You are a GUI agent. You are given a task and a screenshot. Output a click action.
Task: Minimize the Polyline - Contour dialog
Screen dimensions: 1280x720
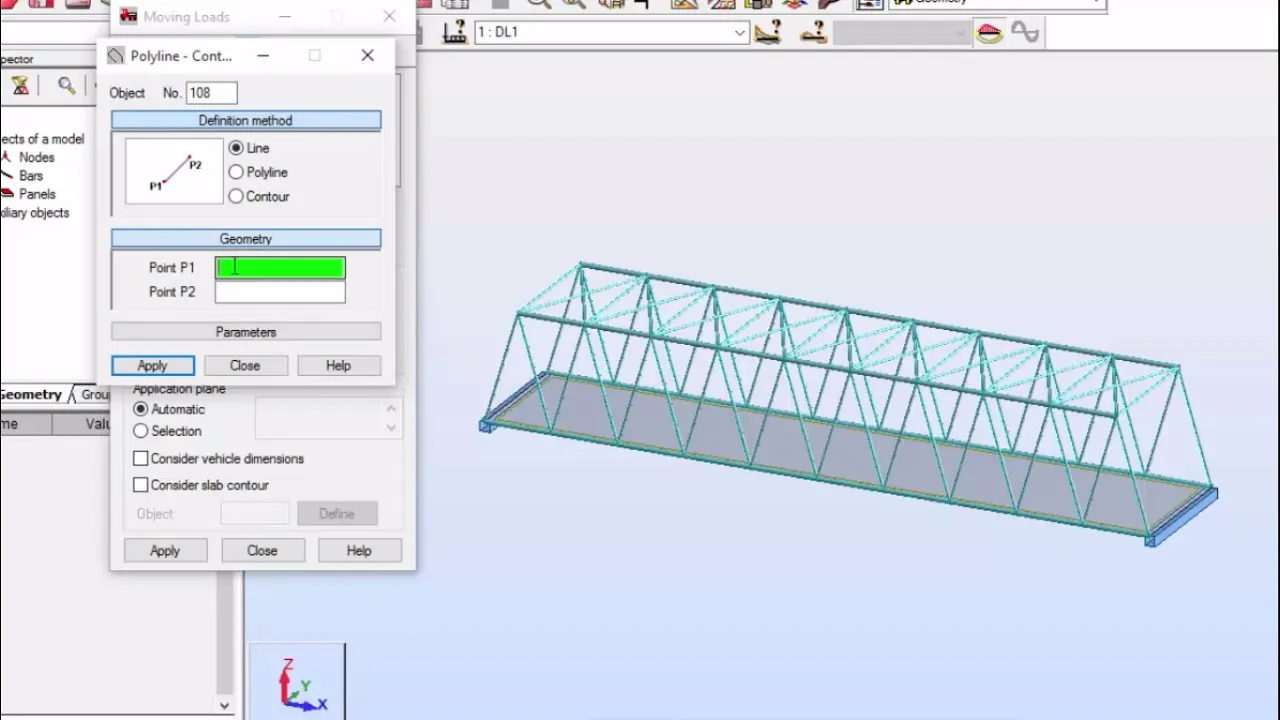263,56
